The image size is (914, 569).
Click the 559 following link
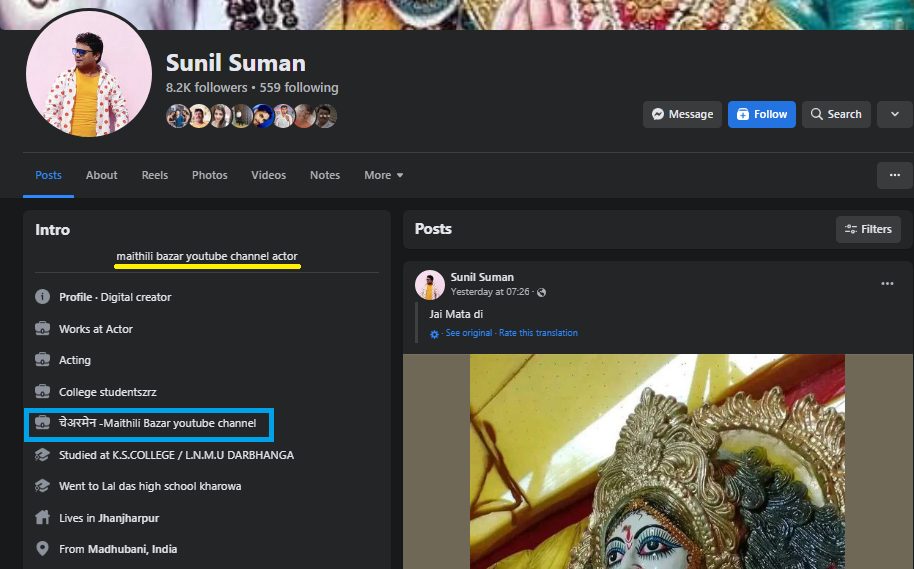[x=298, y=87]
